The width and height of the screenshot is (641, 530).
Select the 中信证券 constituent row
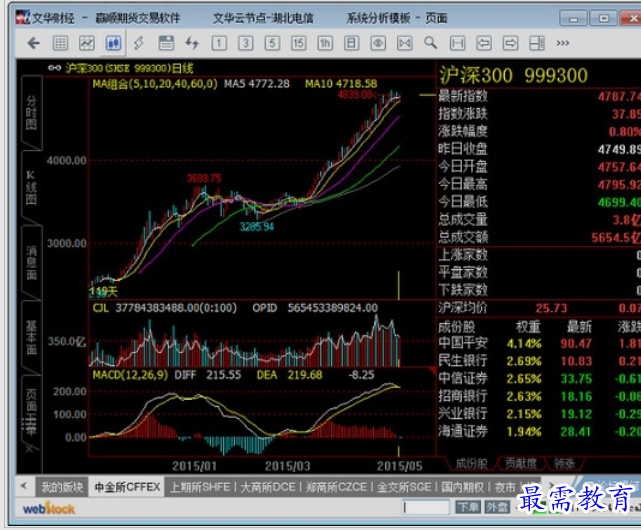539,378
